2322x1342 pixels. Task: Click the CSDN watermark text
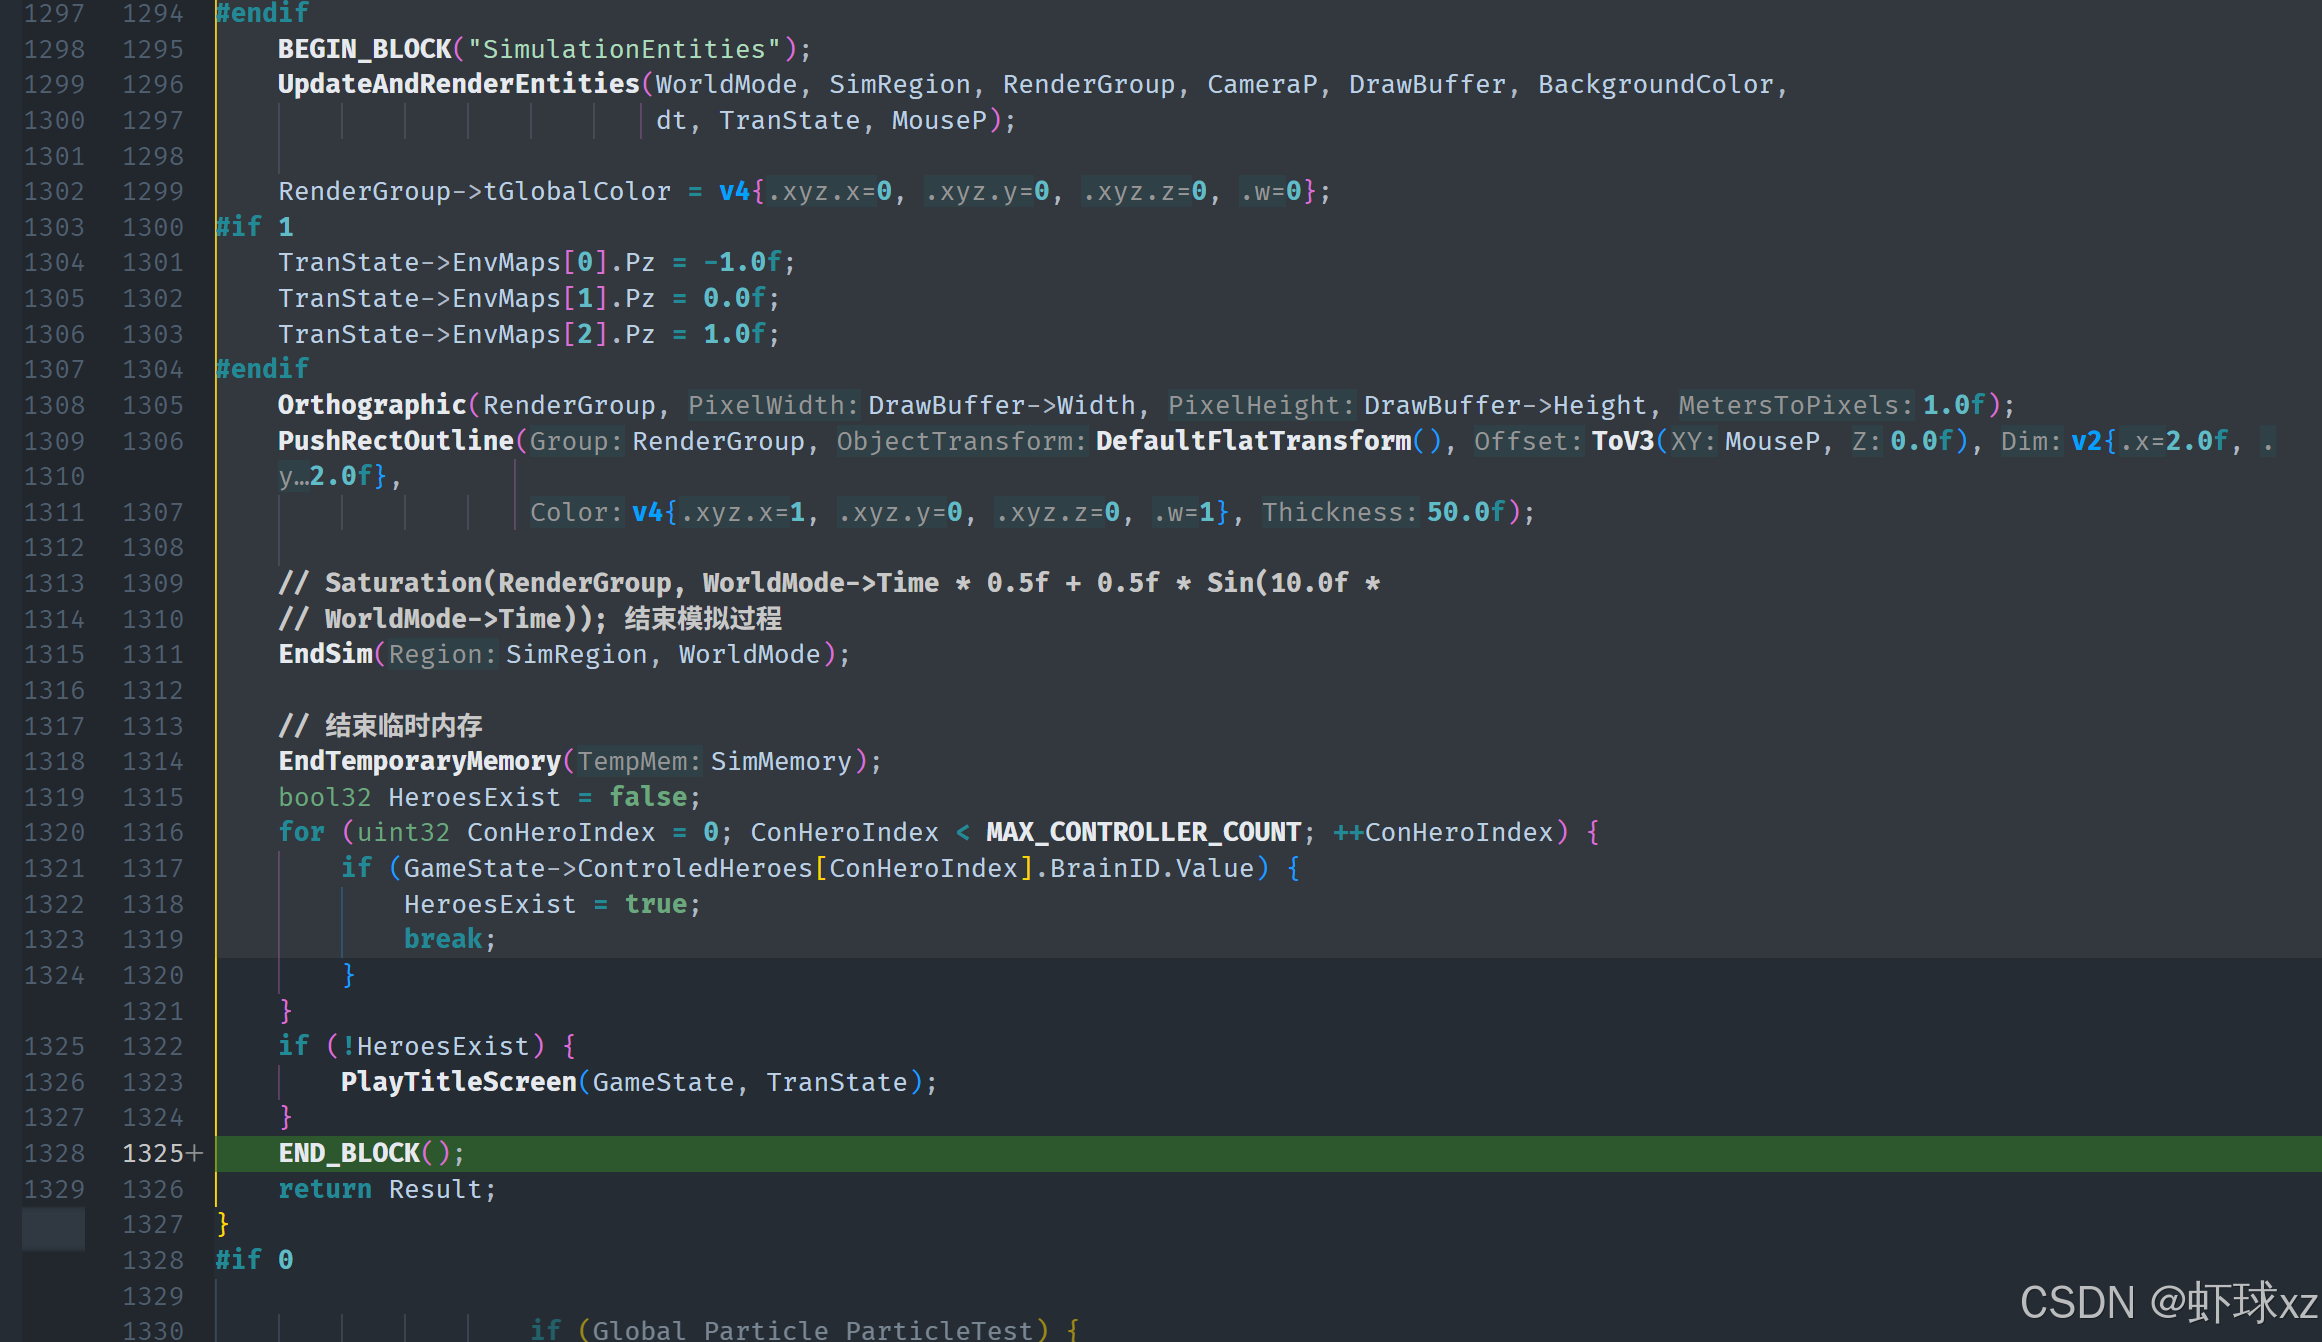coord(2167,1302)
